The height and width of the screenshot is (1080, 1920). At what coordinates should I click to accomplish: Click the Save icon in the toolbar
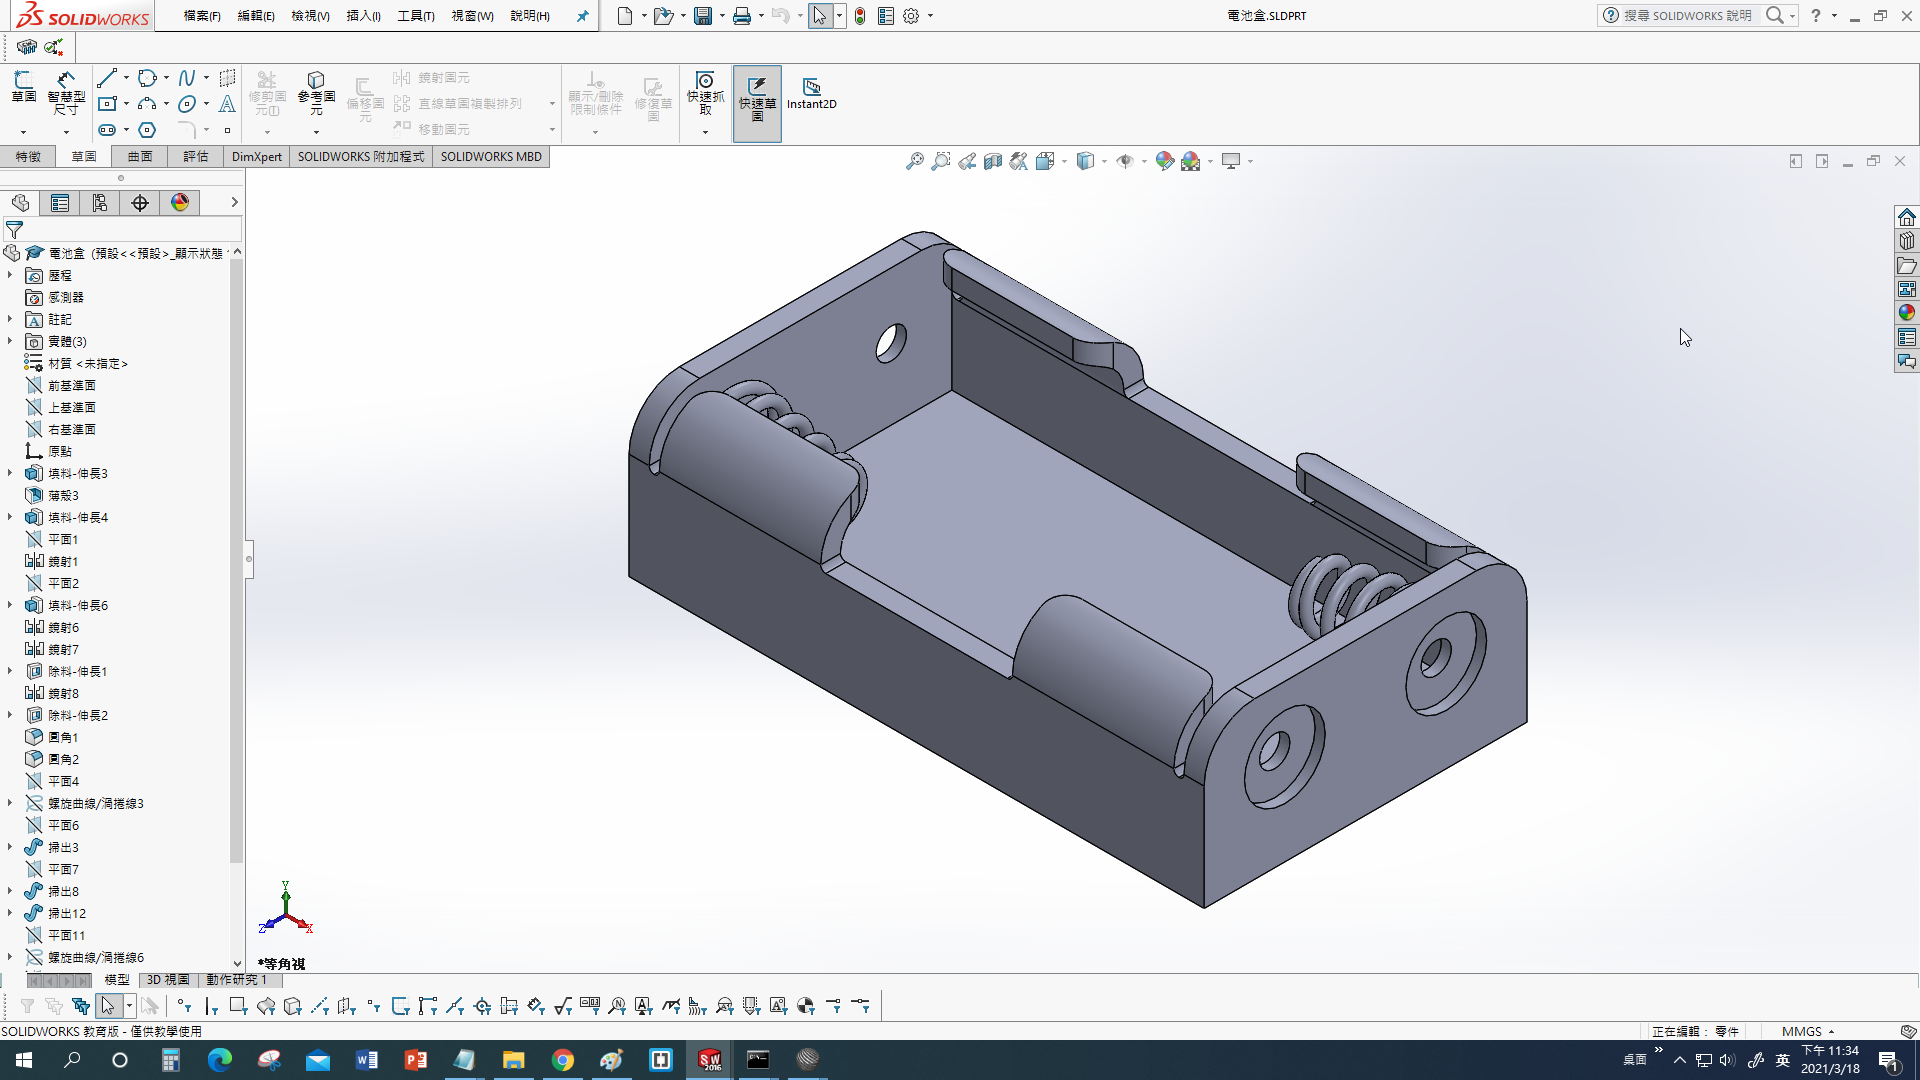(703, 16)
